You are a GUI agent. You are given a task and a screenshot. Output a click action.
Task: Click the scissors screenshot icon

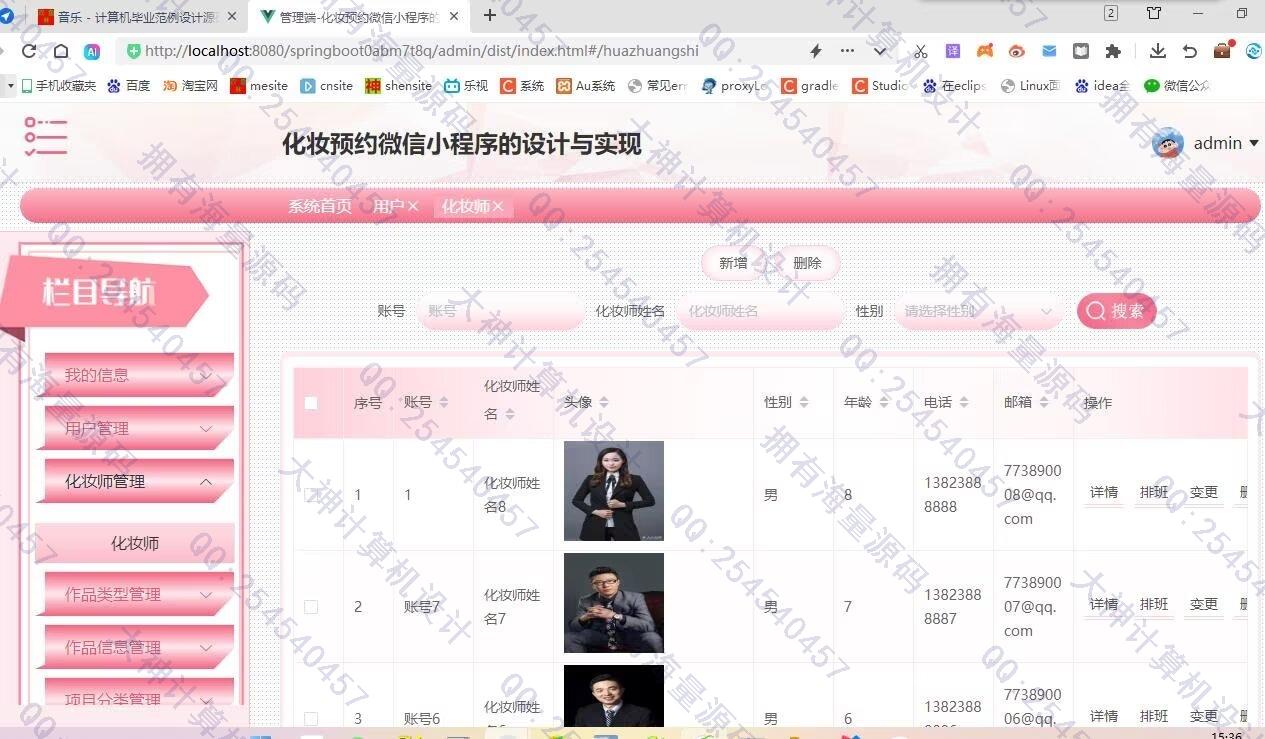921,51
